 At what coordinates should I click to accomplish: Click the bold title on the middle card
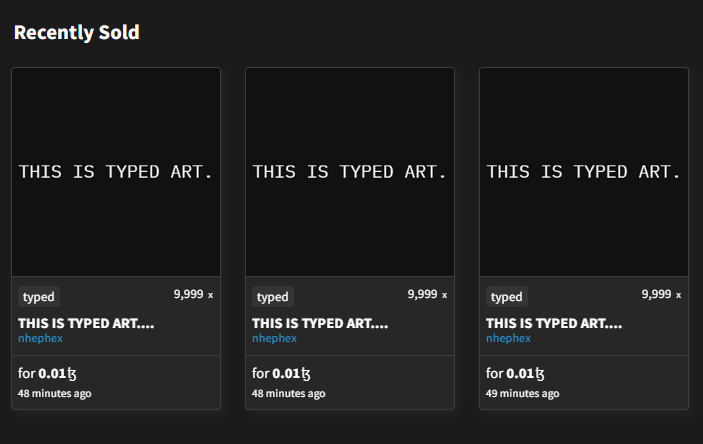pyautogui.click(x=320, y=323)
